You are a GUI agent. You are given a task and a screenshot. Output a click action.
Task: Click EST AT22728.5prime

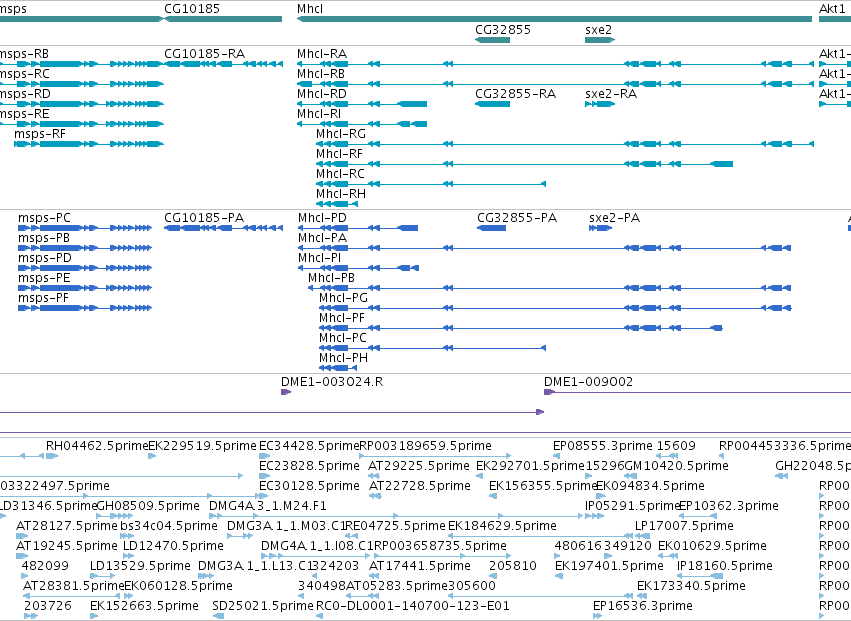(420, 486)
